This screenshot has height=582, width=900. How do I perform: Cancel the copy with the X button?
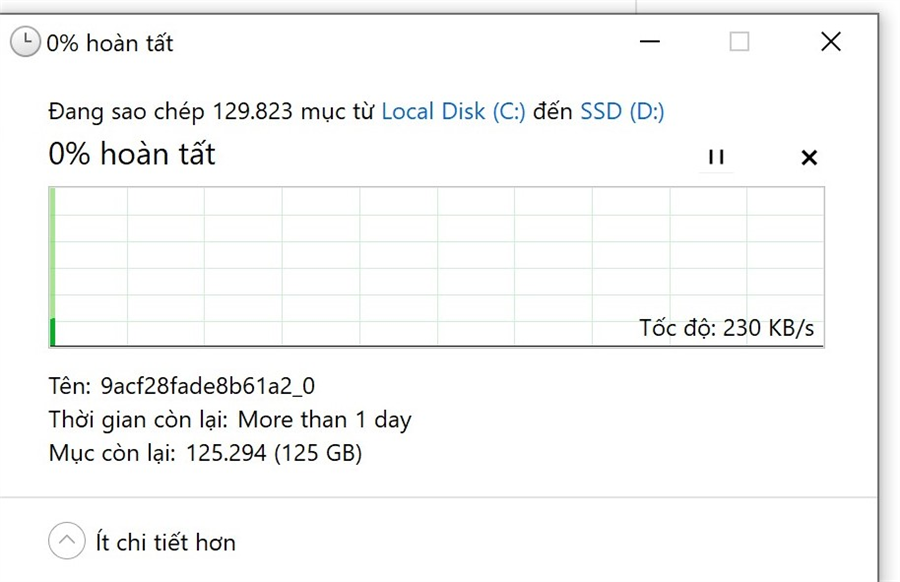(809, 157)
